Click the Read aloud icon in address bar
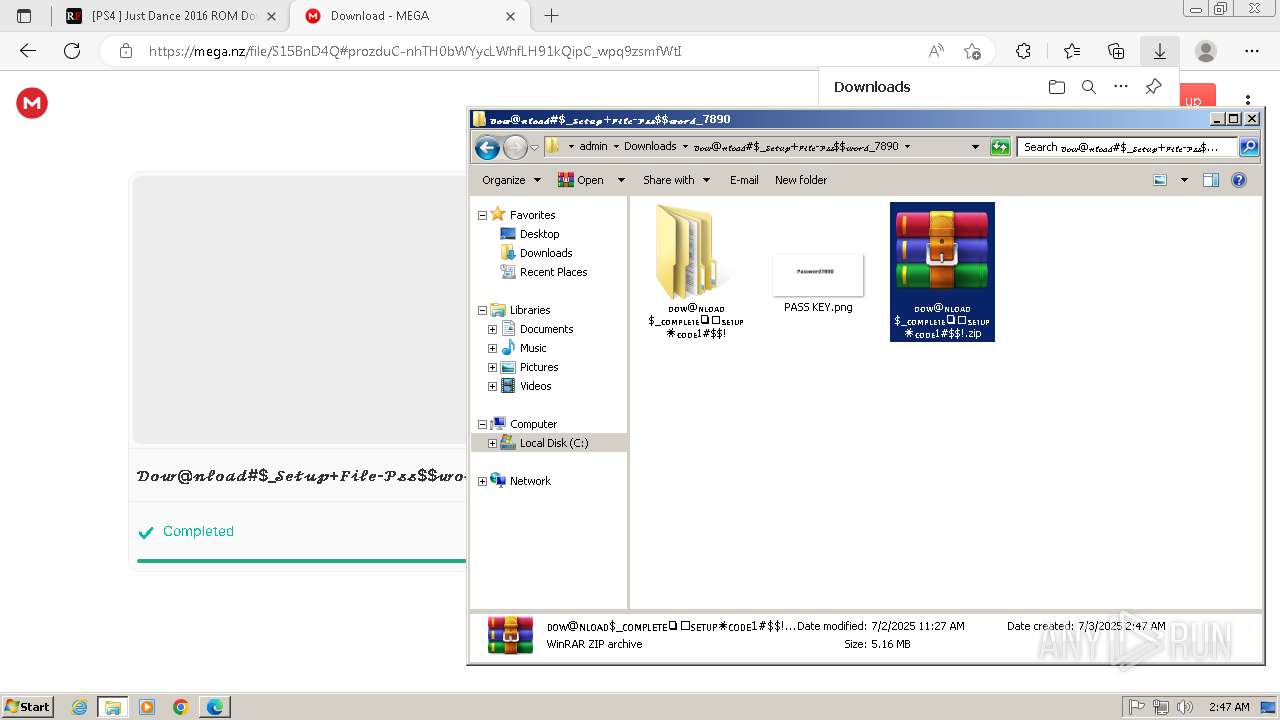The image size is (1280, 720). (936, 51)
